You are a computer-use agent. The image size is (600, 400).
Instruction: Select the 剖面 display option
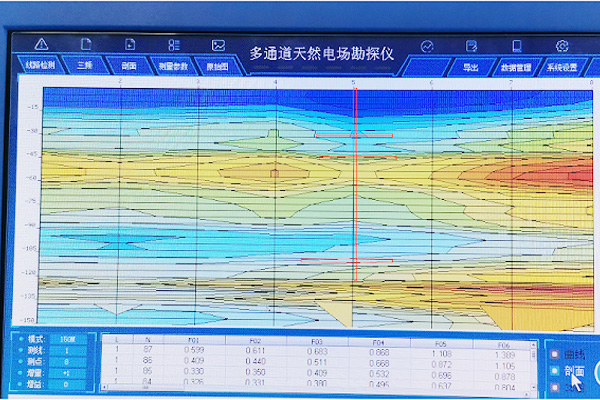[x=574, y=371]
